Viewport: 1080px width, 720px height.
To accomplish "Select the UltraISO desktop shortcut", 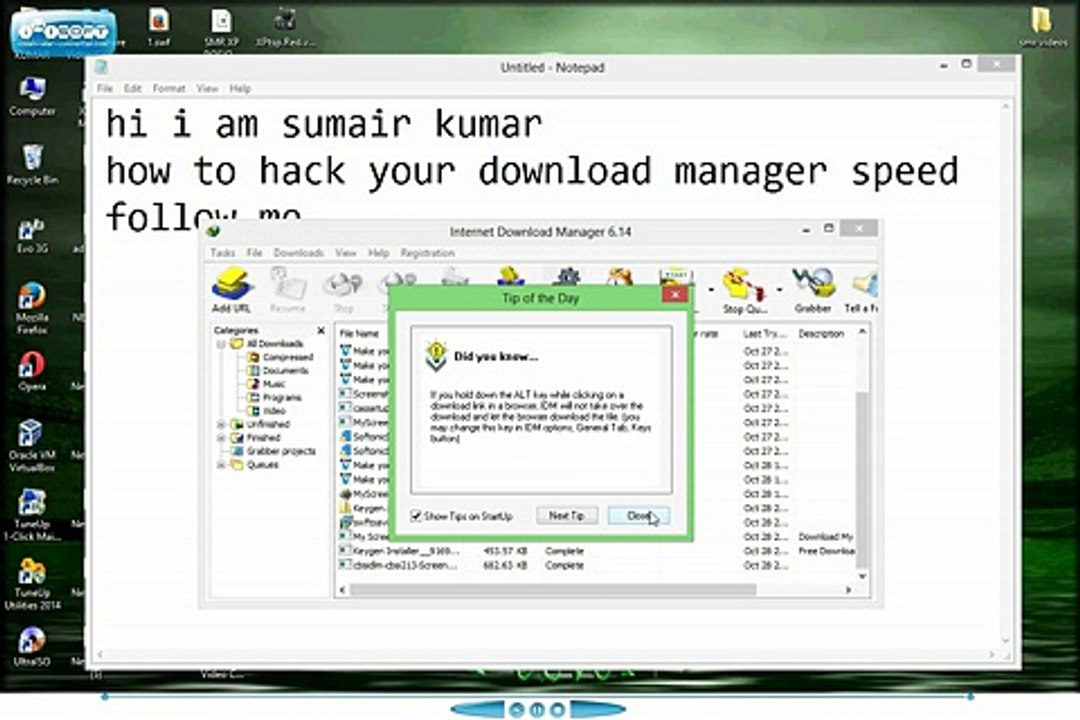I will coord(32,647).
